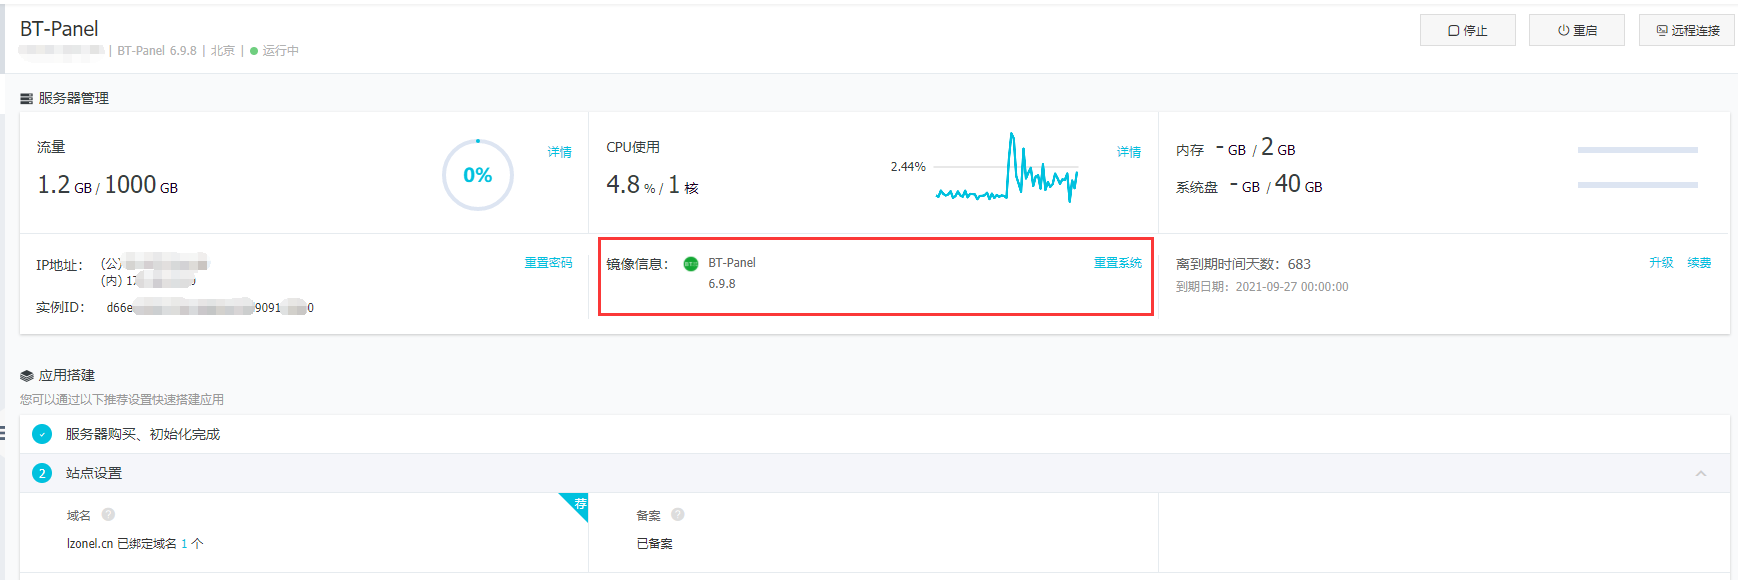
Task: Click the 系统盘 usage progress bar
Action: (x=1638, y=185)
